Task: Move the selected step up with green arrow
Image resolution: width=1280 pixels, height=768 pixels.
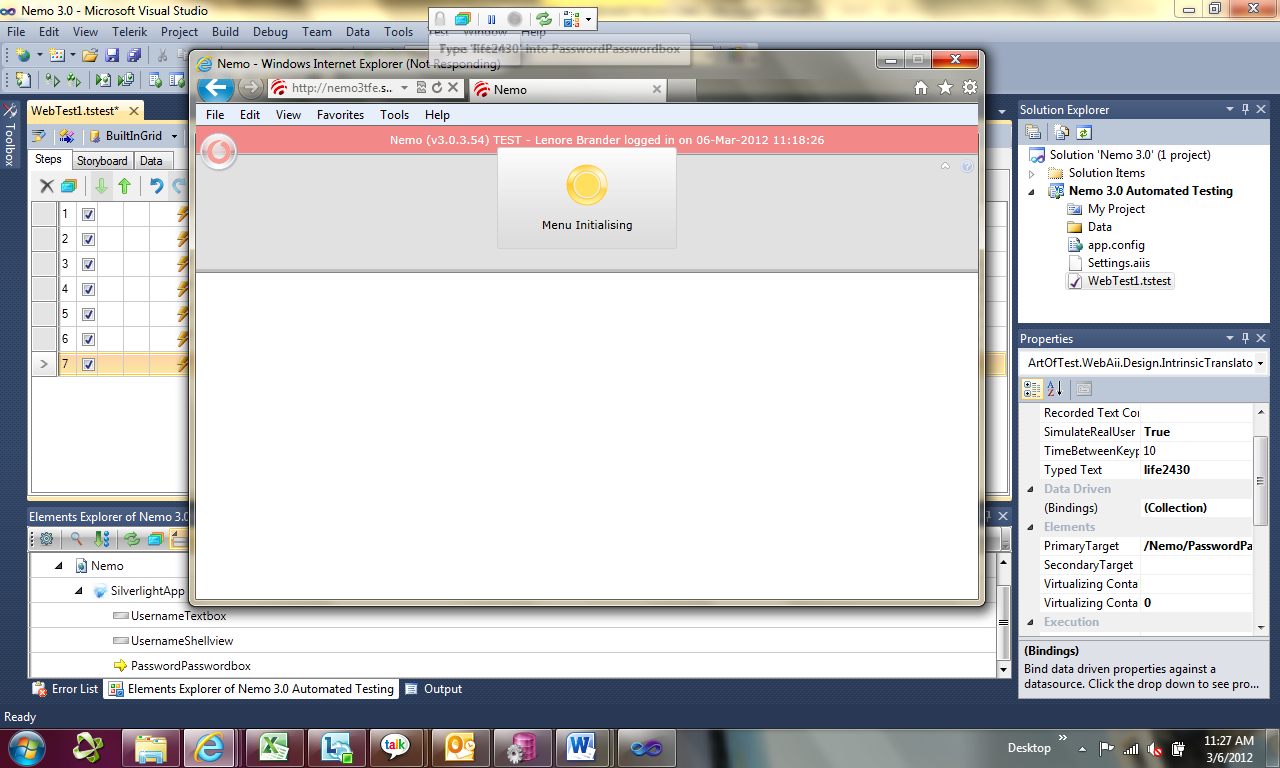Action: coord(124,185)
